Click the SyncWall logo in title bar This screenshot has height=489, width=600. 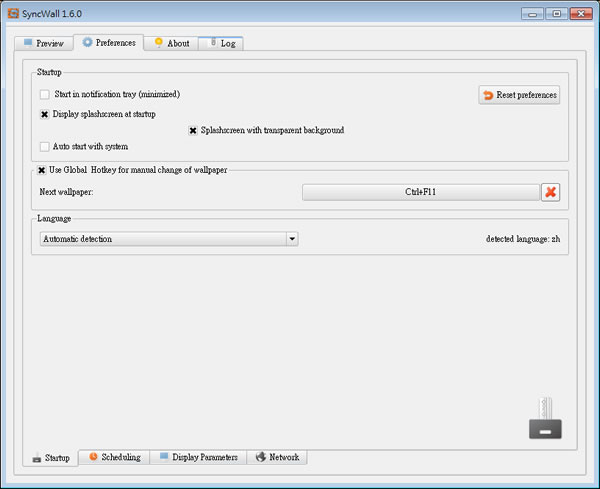(x=12, y=13)
